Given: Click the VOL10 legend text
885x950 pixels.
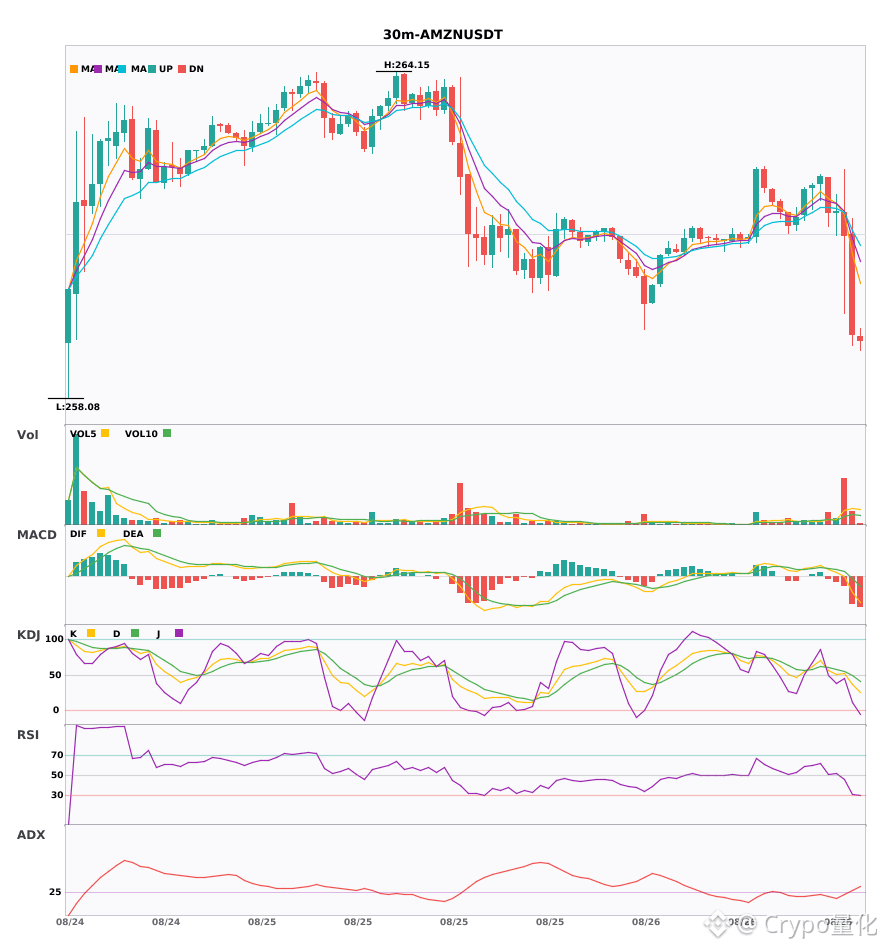Looking at the screenshot, I should (x=141, y=434).
